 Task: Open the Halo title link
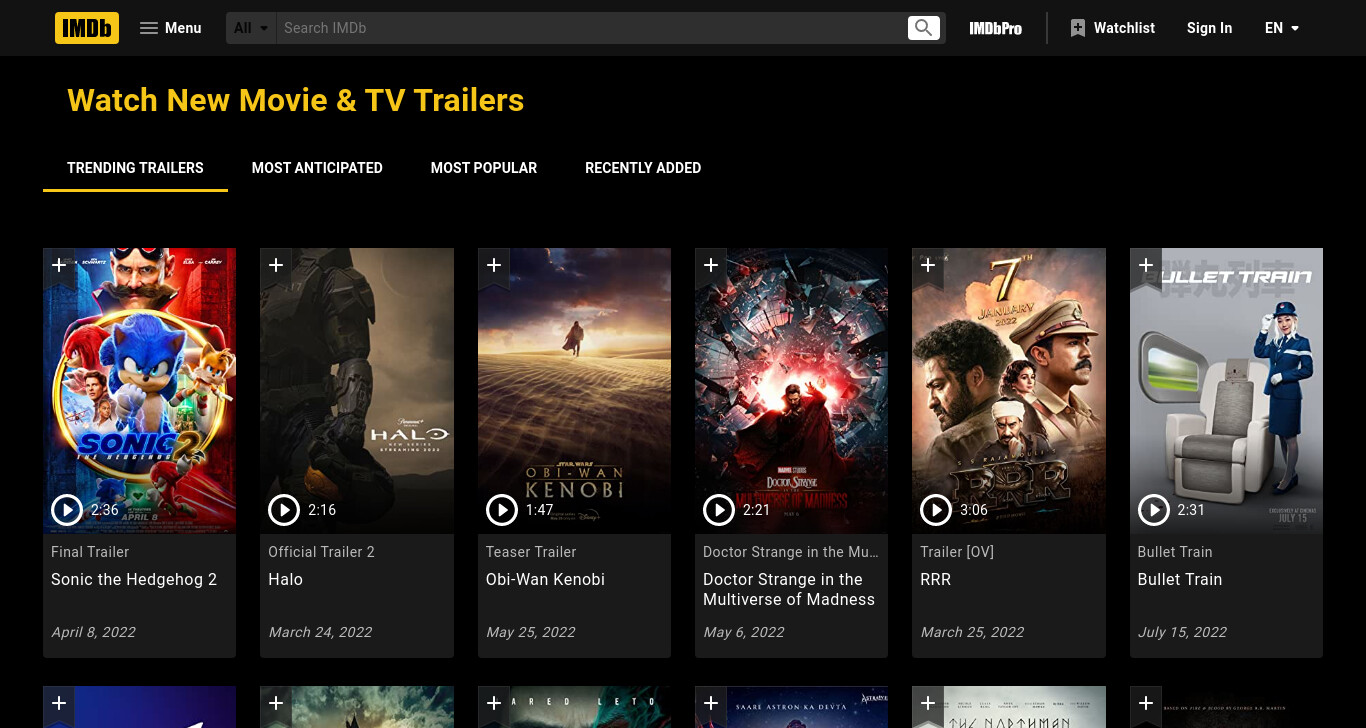tap(285, 579)
